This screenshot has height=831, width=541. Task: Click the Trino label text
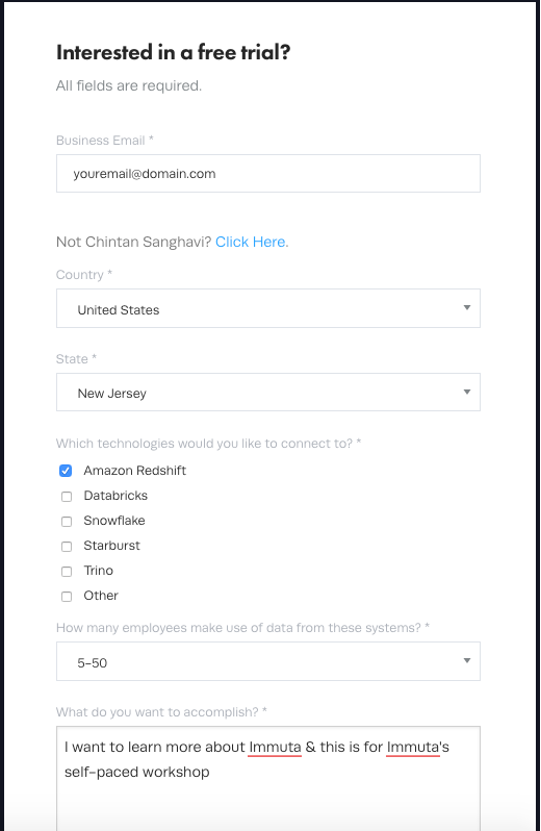coord(98,570)
